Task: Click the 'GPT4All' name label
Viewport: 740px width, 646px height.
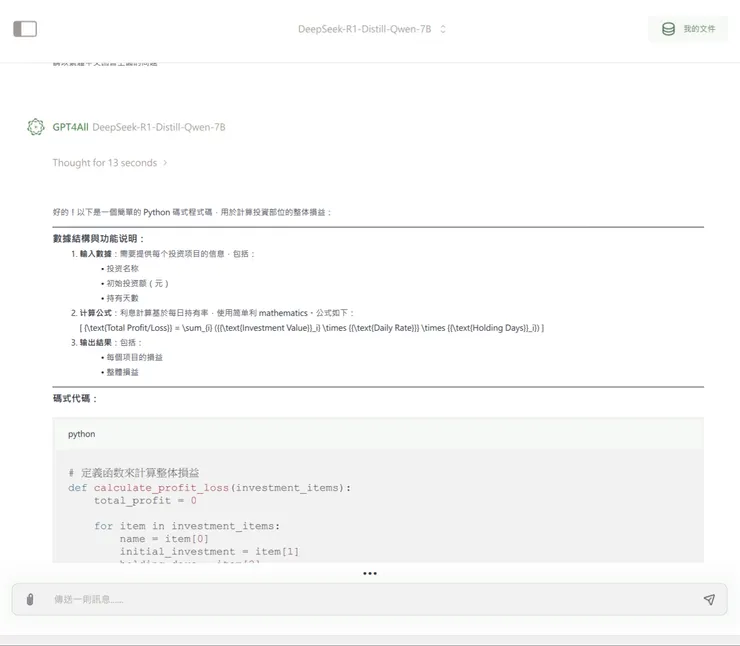Action: coord(70,127)
